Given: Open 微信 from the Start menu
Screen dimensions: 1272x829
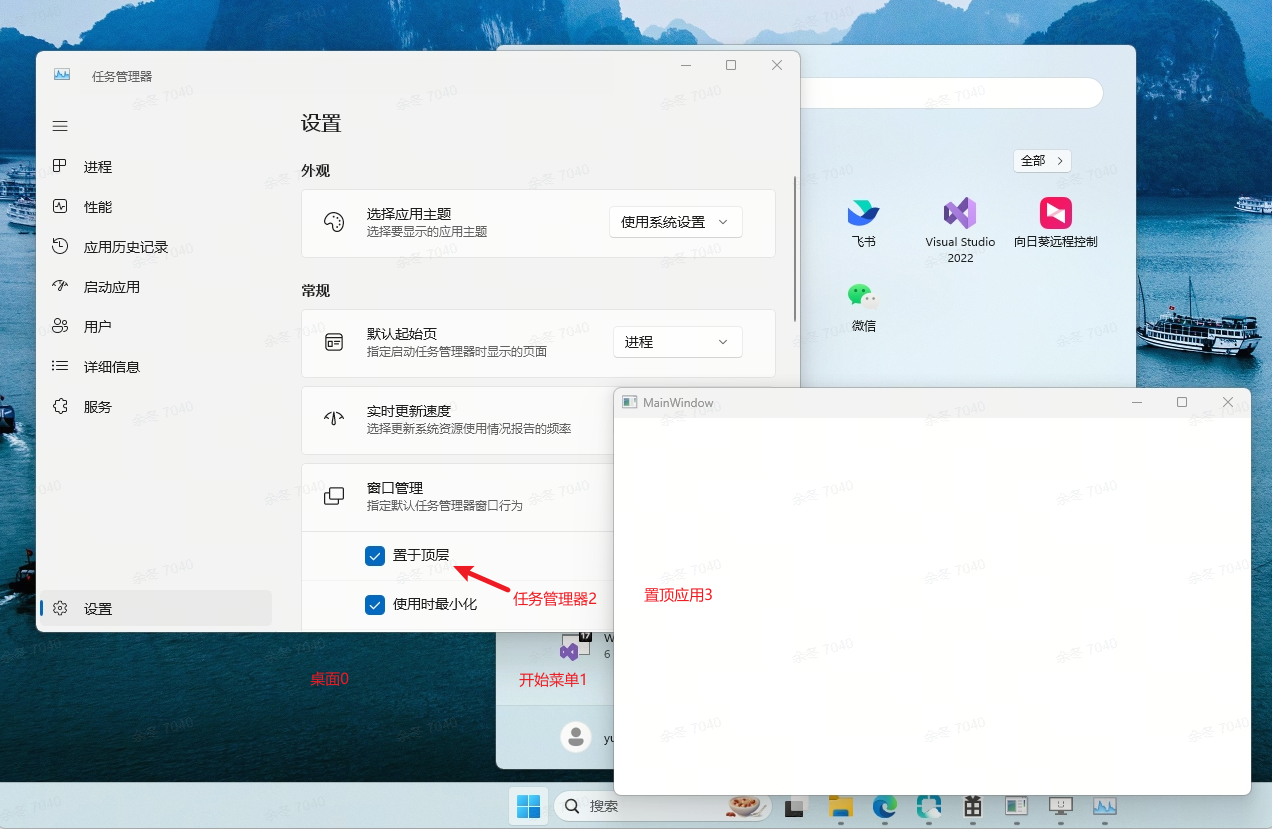Looking at the screenshot, I should coord(863,307).
